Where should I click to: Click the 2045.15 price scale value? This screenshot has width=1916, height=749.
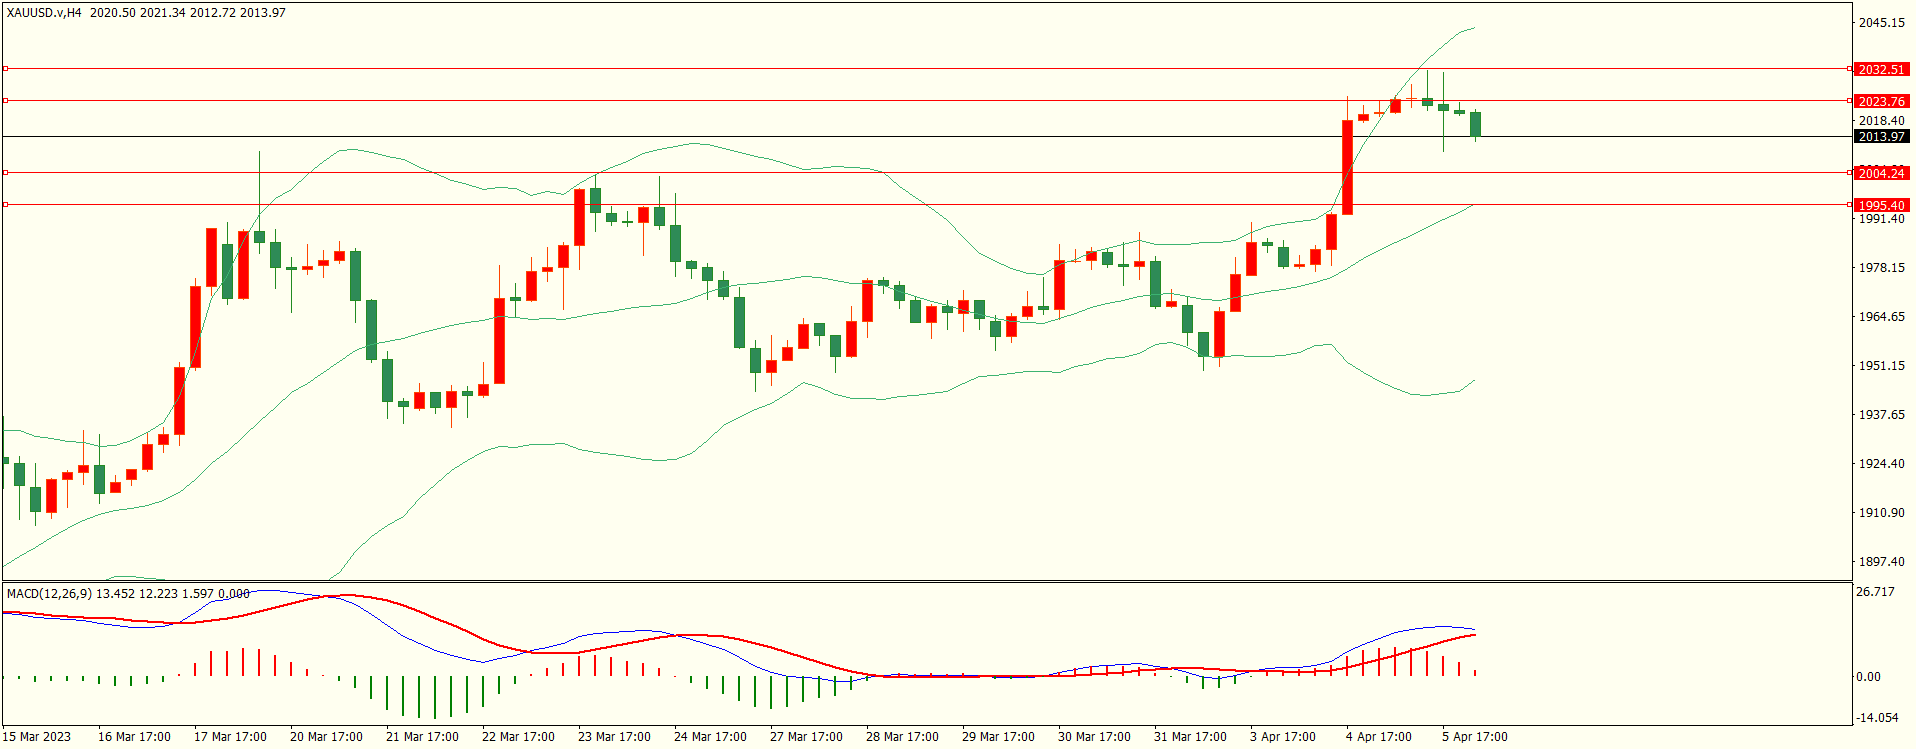tap(1881, 22)
